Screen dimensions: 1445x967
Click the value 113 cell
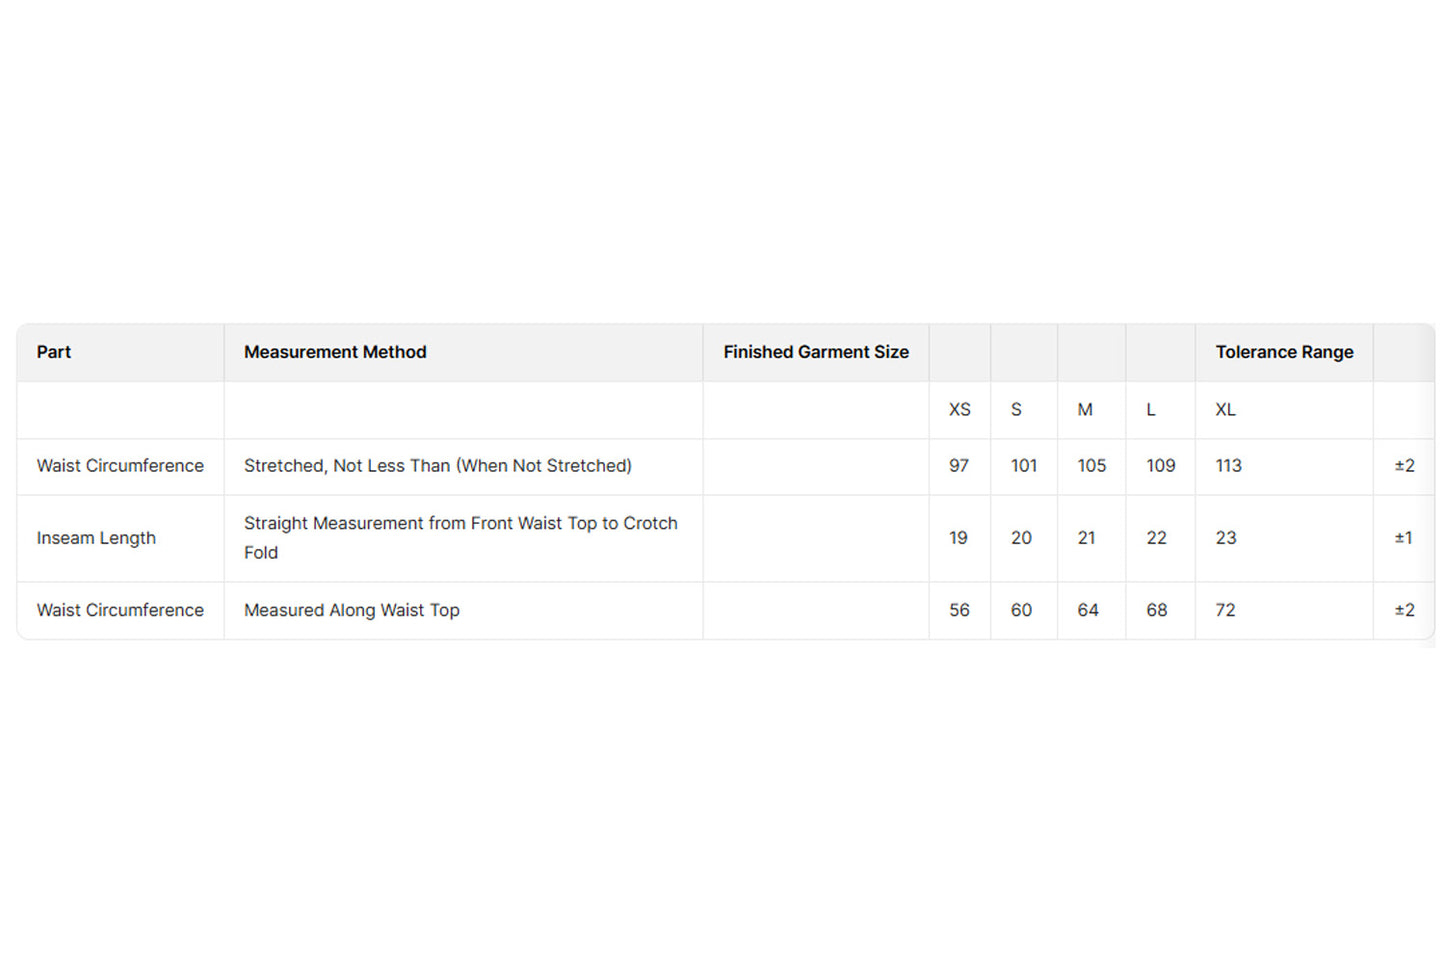[1228, 466]
